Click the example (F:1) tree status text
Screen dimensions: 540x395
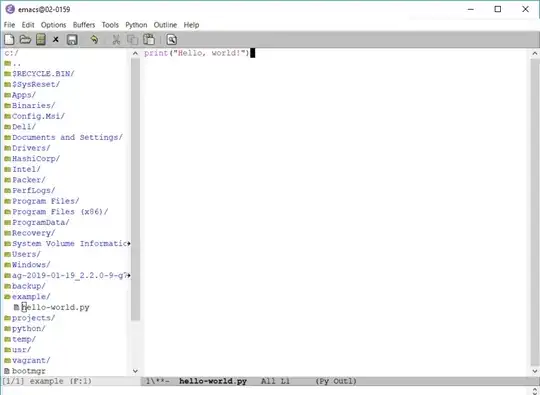pos(61,381)
